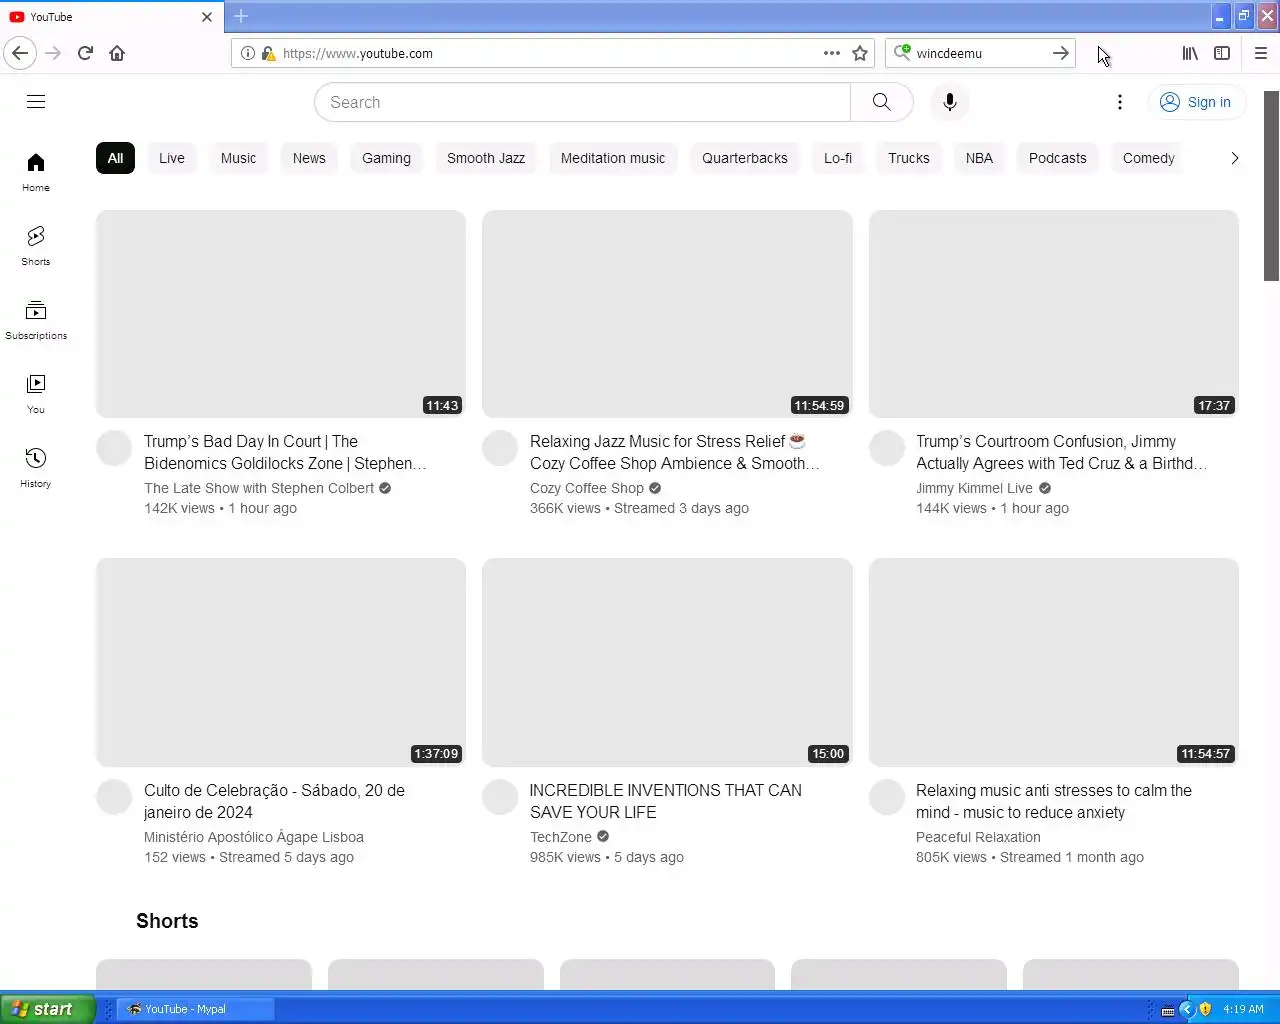1280x1024 pixels.
Task: Select the Quarterbacks chip
Action: [x=745, y=158]
